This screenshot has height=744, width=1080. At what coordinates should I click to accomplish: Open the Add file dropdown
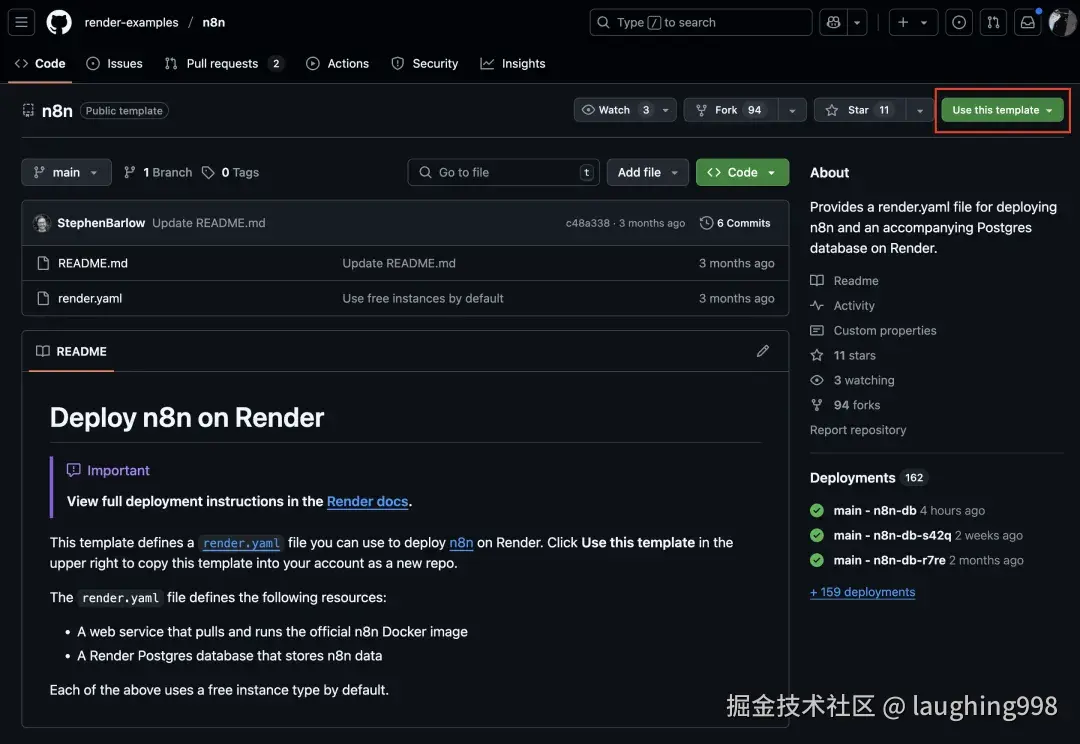coord(647,172)
